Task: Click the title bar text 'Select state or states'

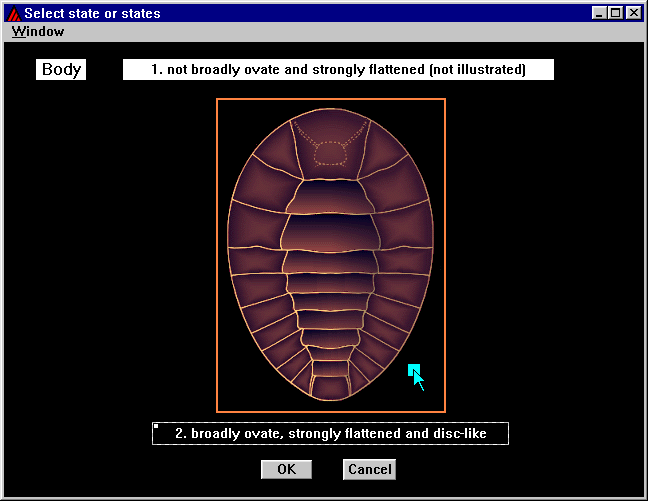Action: [92, 14]
